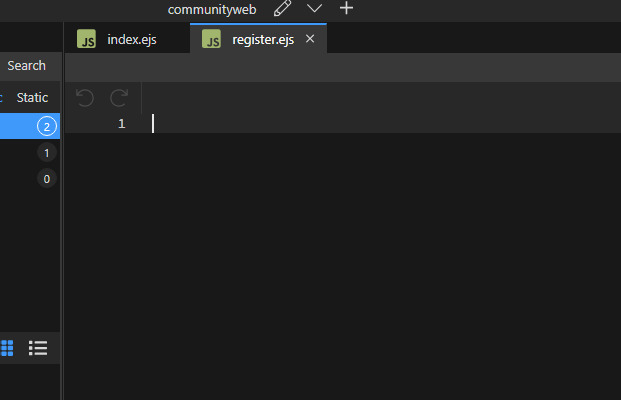Click the JS file icon on register.ejs

pyautogui.click(x=212, y=39)
